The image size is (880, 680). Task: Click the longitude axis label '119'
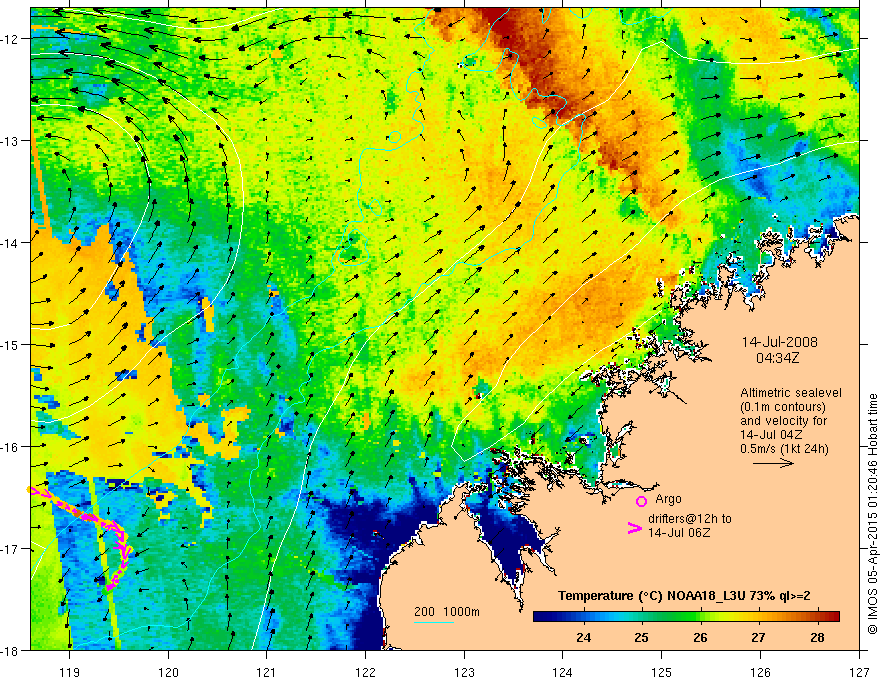tap(70, 672)
